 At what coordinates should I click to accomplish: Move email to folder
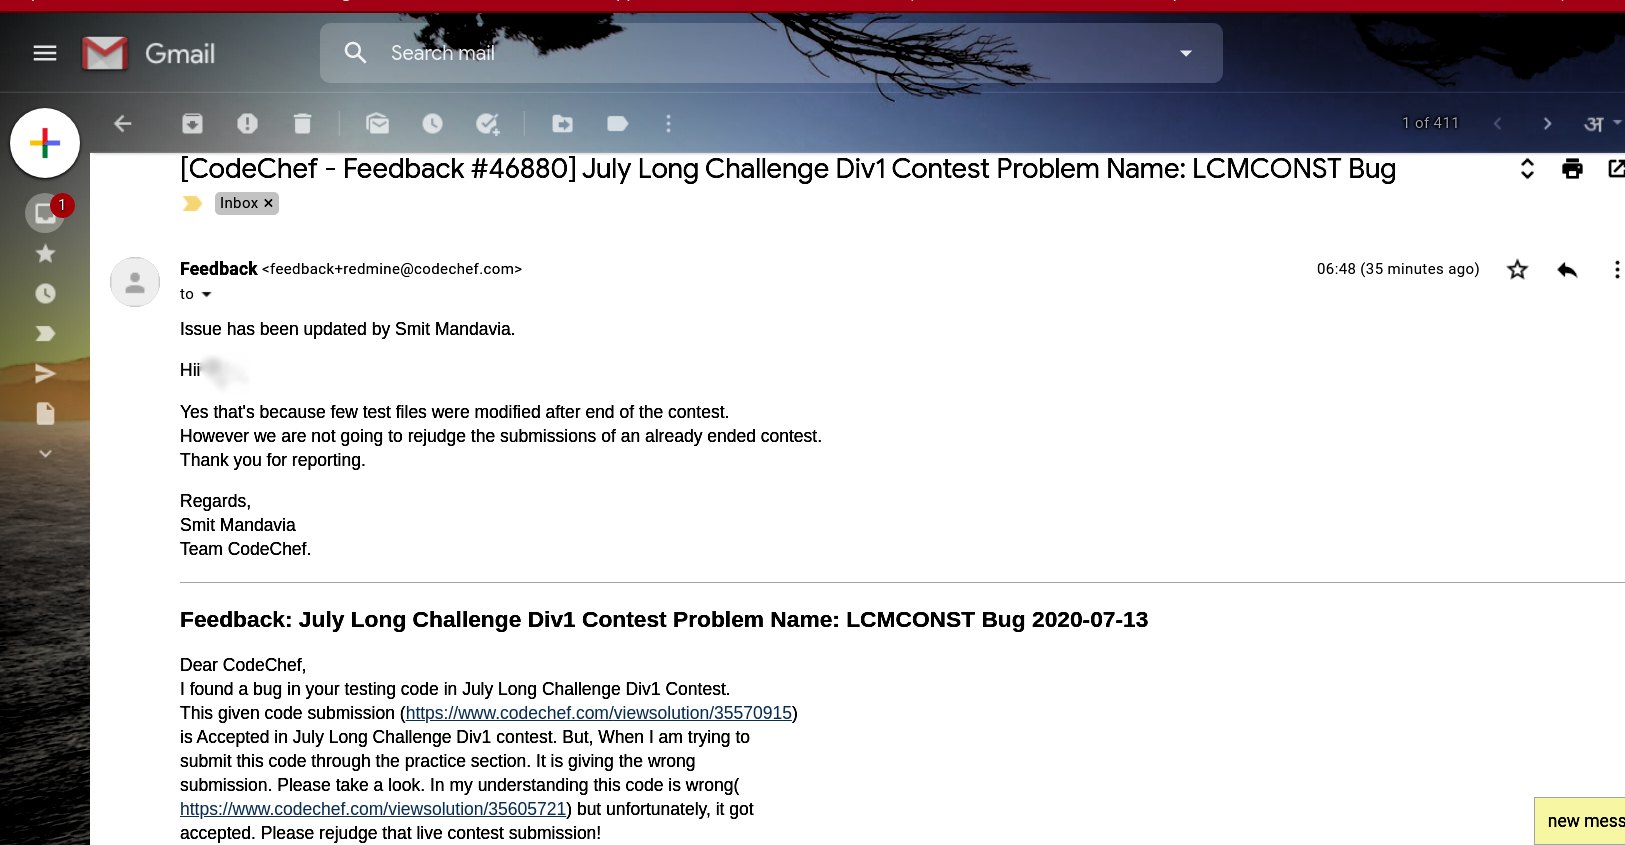click(563, 123)
